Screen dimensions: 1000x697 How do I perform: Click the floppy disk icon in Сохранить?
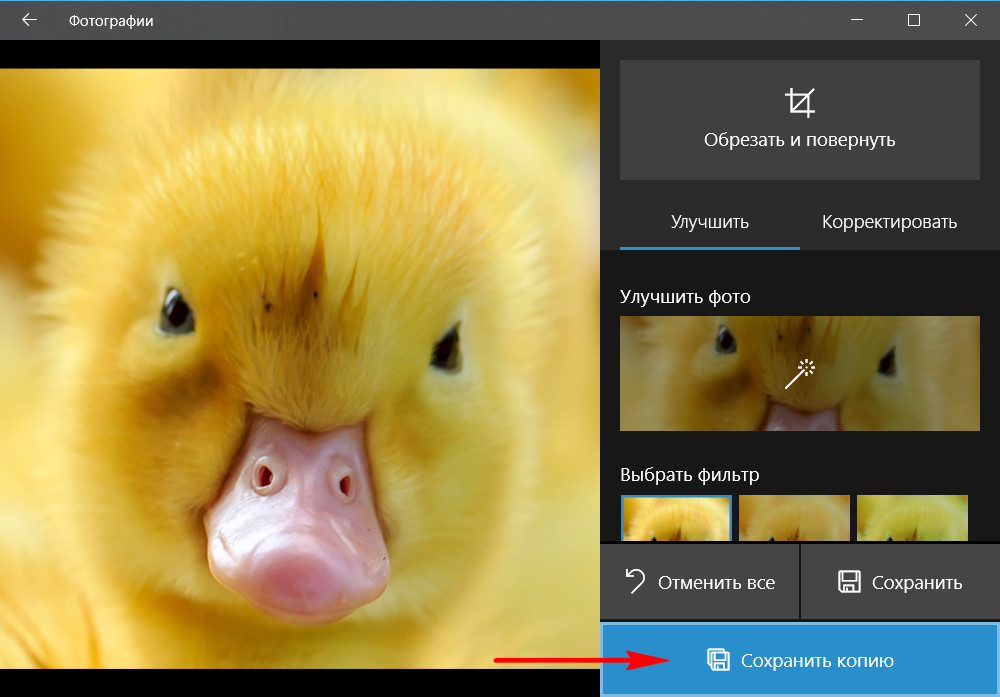click(x=849, y=582)
